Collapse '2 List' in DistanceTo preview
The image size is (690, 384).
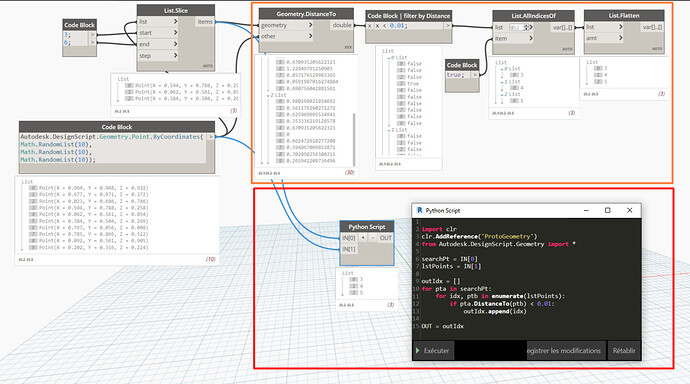268,95
